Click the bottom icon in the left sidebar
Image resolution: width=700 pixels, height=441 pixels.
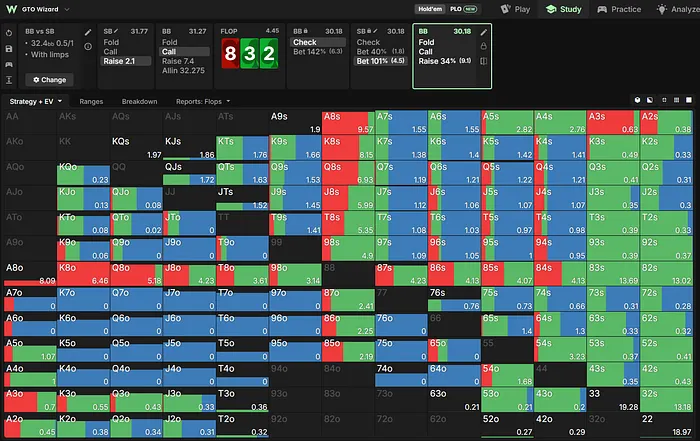click(9, 80)
